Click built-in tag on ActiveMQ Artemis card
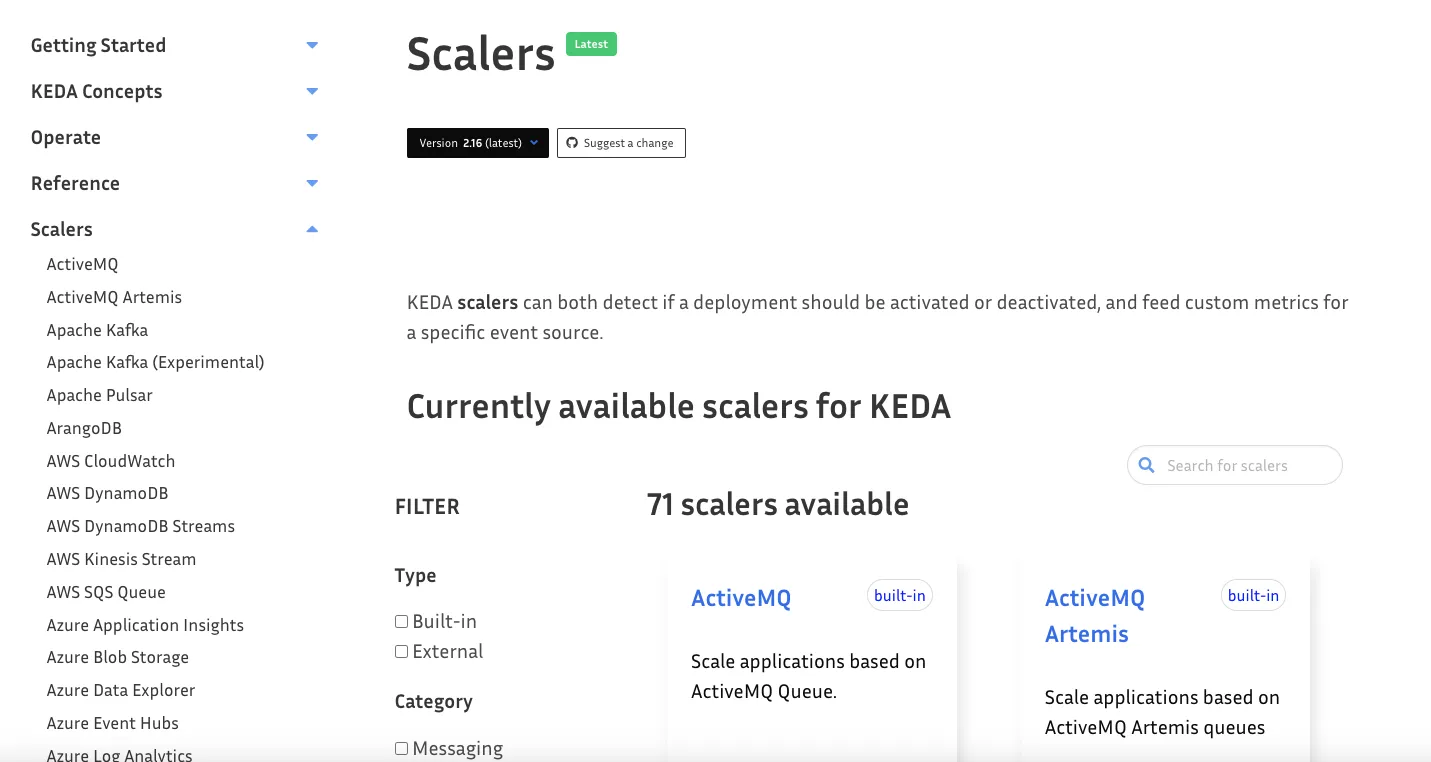Image resolution: width=1431 pixels, height=762 pixels. click(1253, 596)
